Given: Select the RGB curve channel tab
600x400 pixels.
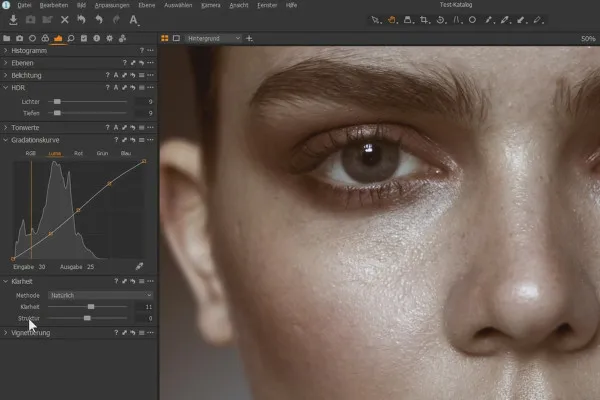Looking at the screenshot, I should click(31, 153).
